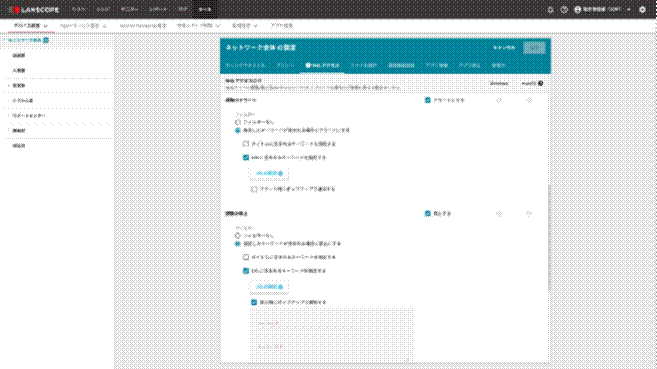The width and height of the screenshot is (657, 369).
Task: Switch to the first settings tab in dialog
Action: pos(245,65)
